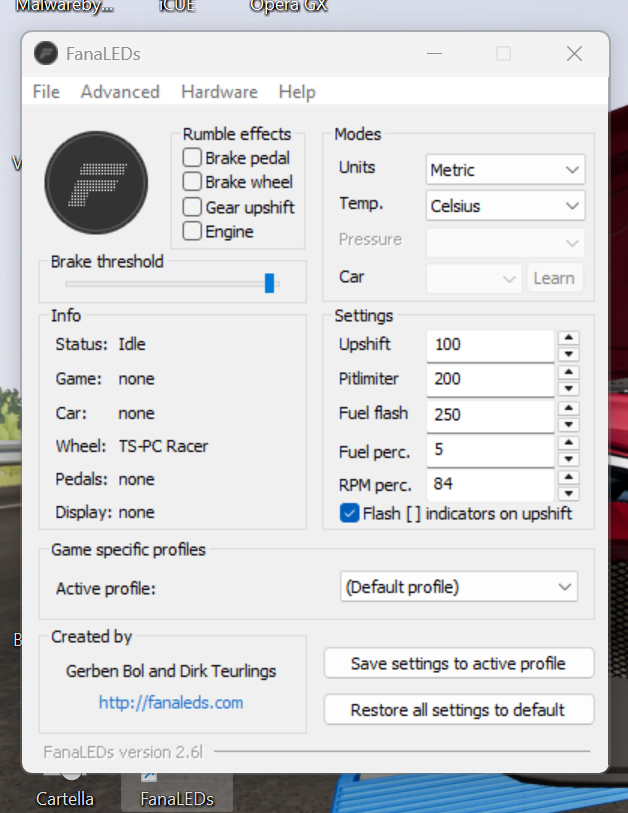Image resolution: width=628 pixels, height=813 pixels.
Task: Increase the RPM perc. value
Action: point(569,477)
